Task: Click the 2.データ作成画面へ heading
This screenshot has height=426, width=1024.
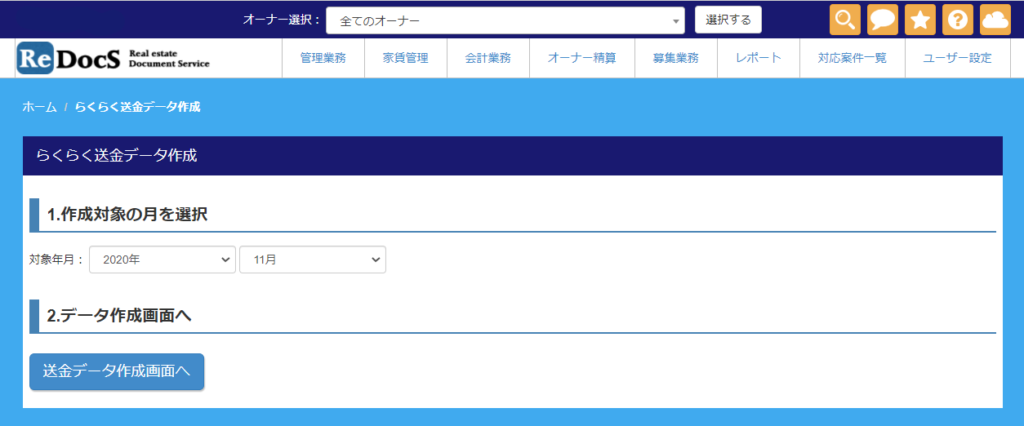Action: [x=119, y=315]
